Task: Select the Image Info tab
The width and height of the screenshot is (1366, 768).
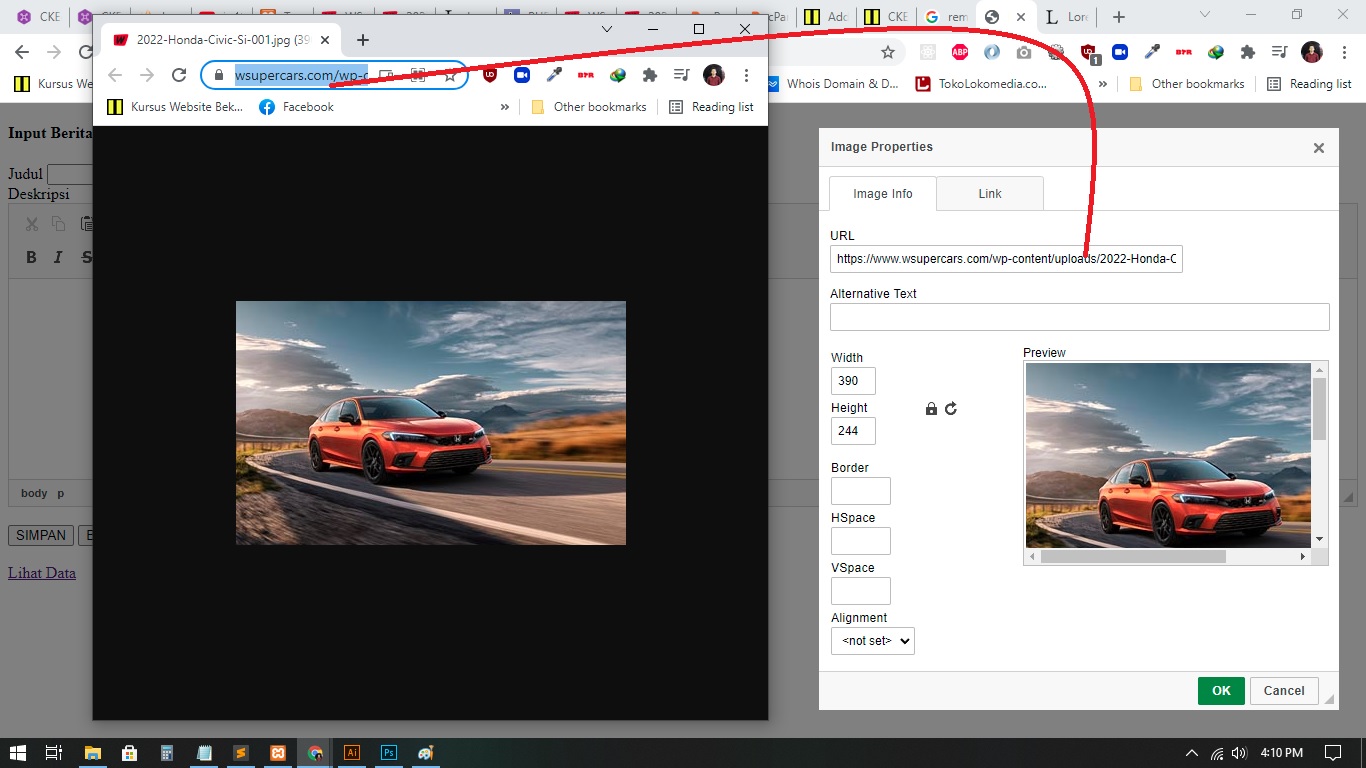Action: pyautogui.click(x=882, y=194)
